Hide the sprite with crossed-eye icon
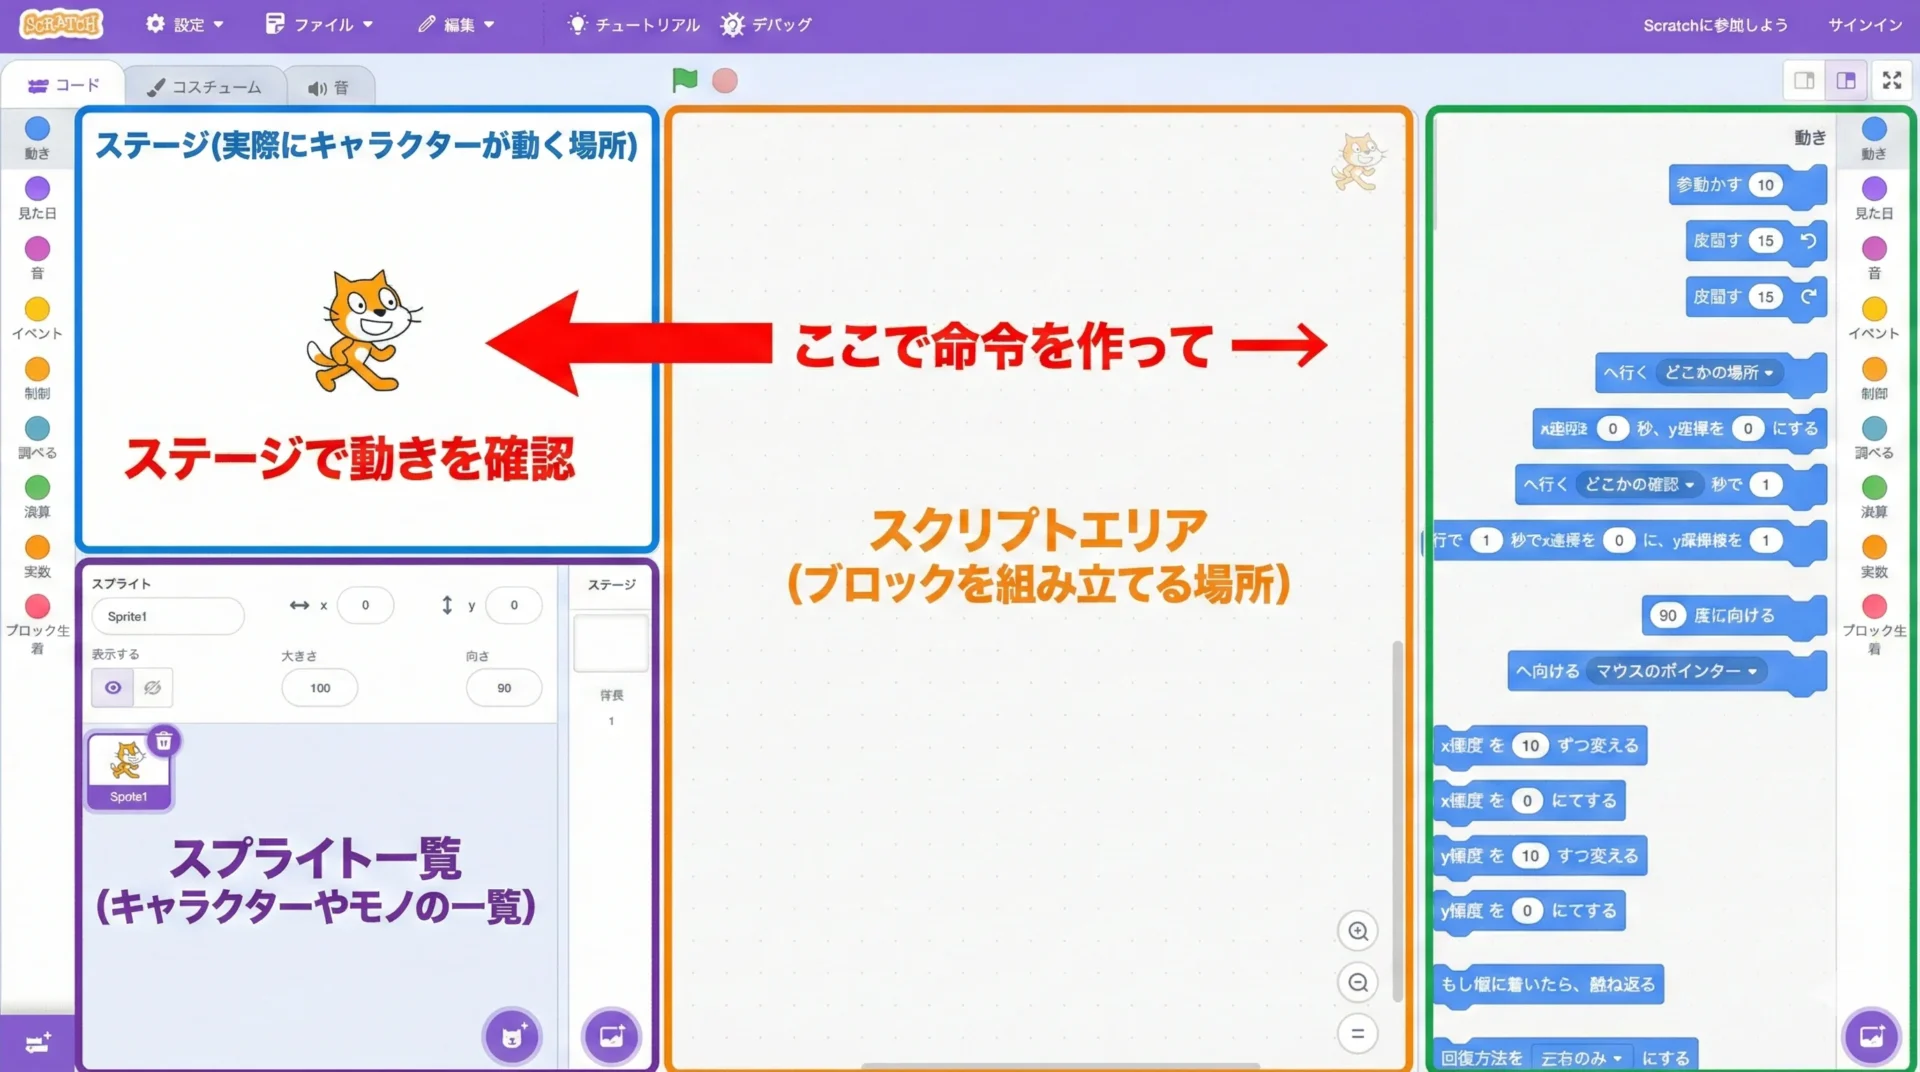 (152, 688)
